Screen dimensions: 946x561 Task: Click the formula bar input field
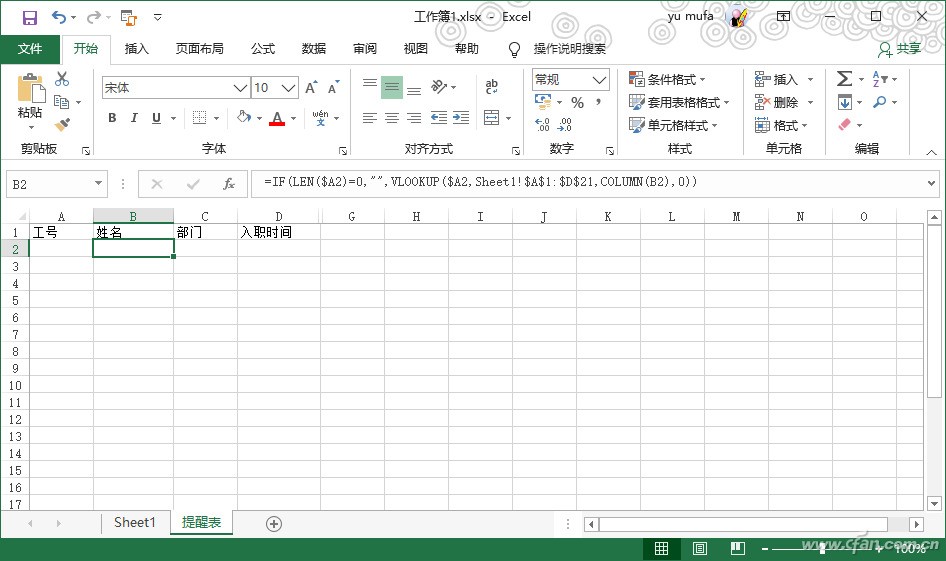(590, 183)
